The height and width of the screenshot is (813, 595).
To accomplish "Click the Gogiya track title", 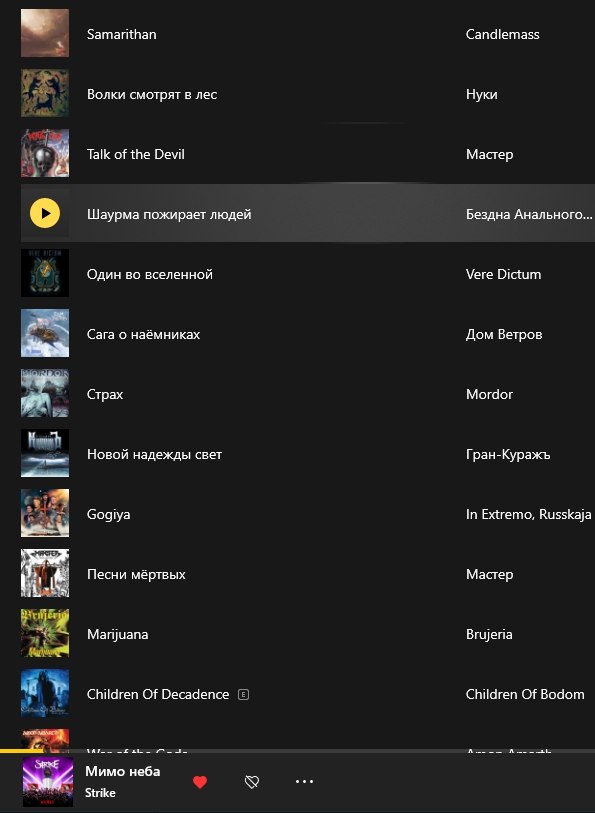I will [x=109, y=514].
